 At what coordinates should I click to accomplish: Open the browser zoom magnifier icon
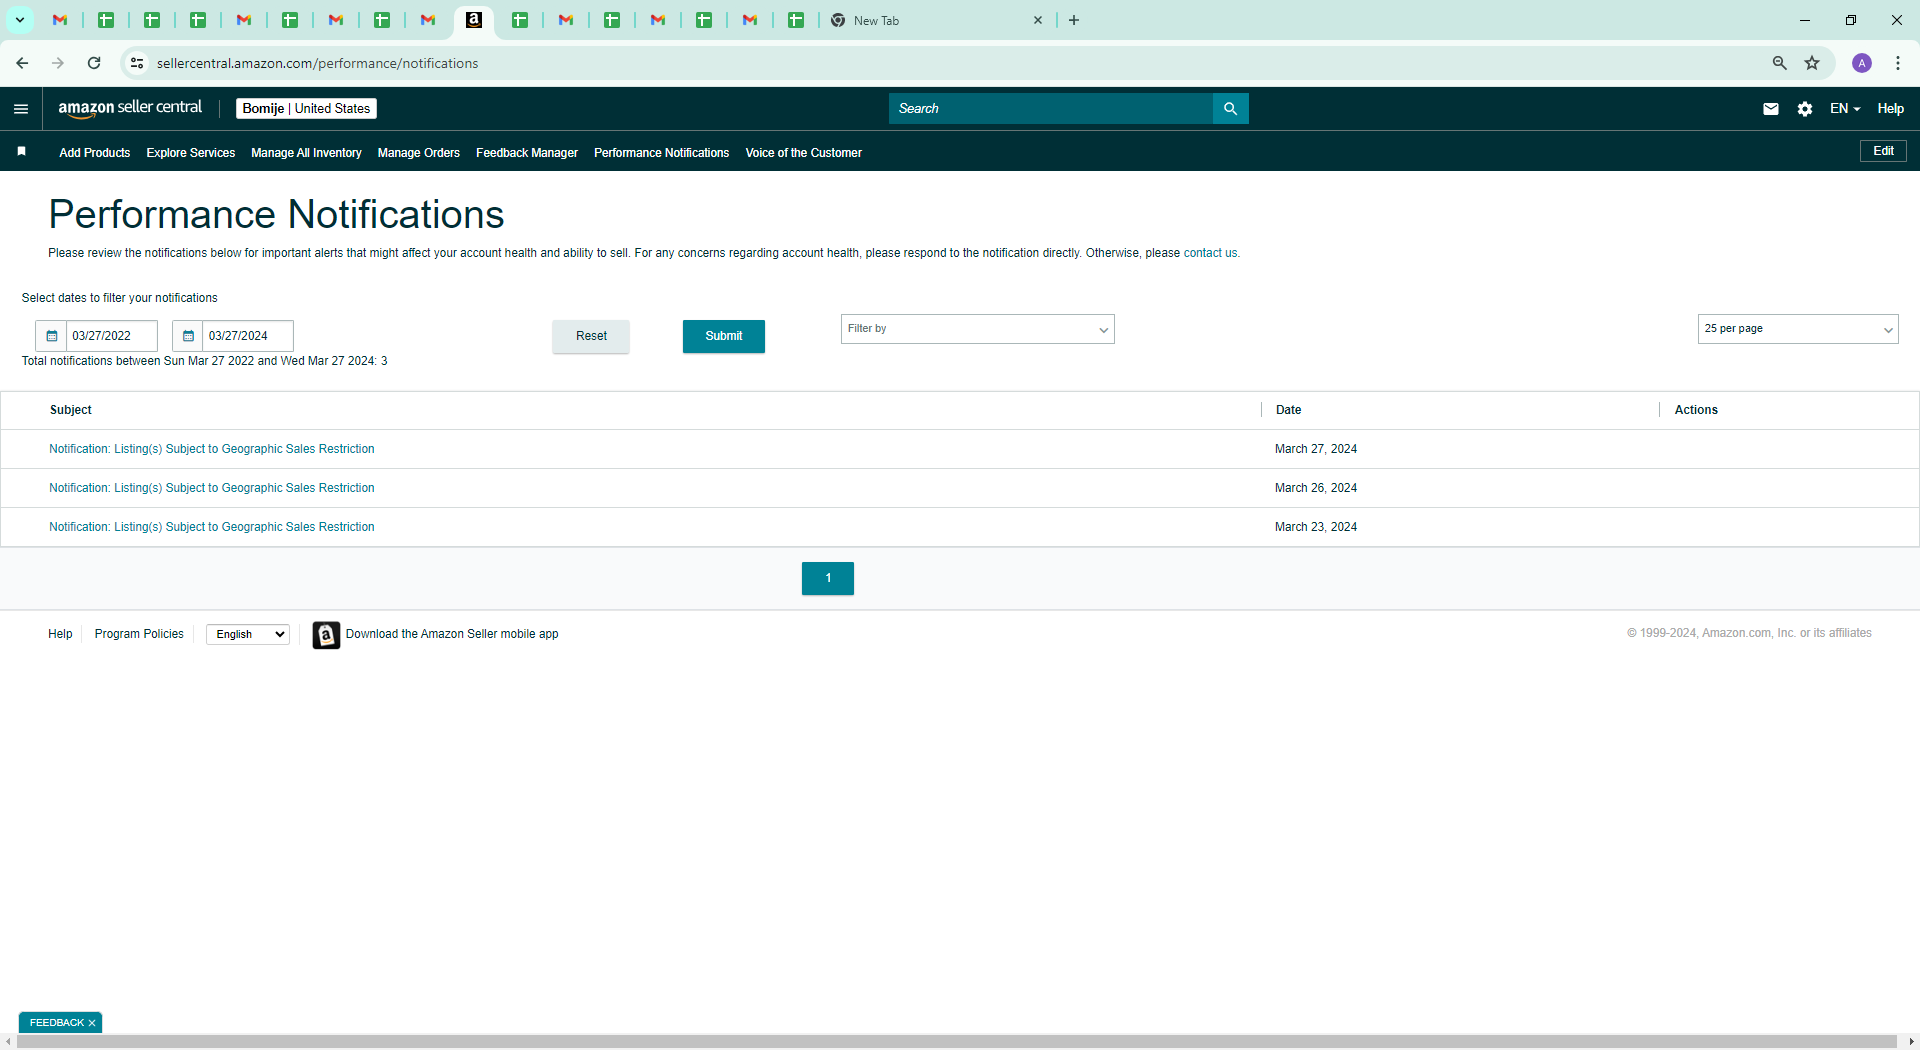pos(1779,63)
